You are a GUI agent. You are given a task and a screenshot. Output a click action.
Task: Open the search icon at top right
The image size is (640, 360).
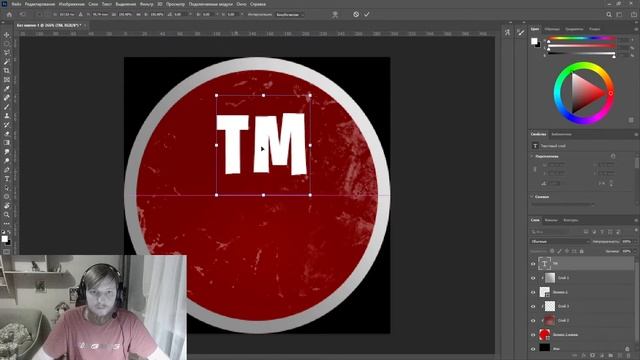609,14
